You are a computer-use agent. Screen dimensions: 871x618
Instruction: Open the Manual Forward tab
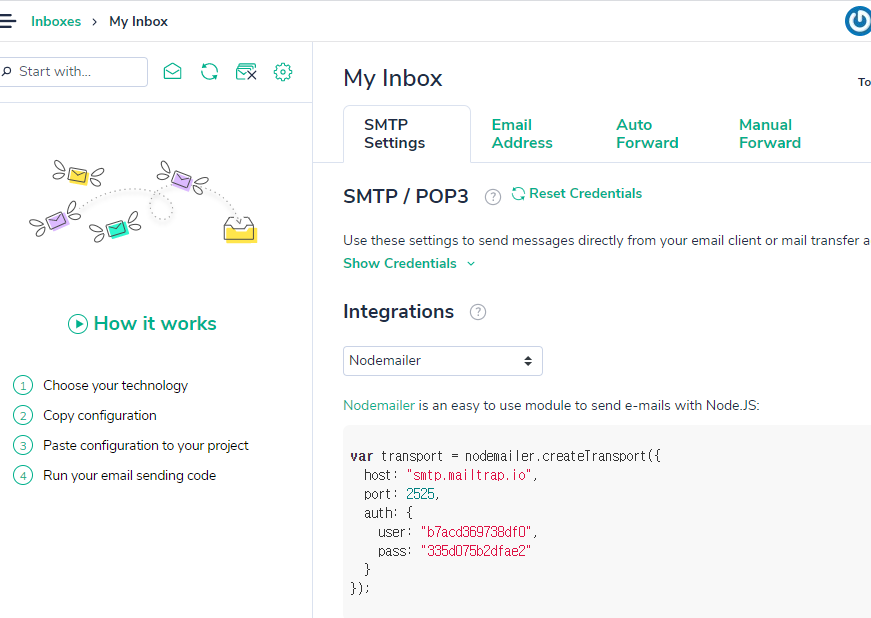point(770,134)
